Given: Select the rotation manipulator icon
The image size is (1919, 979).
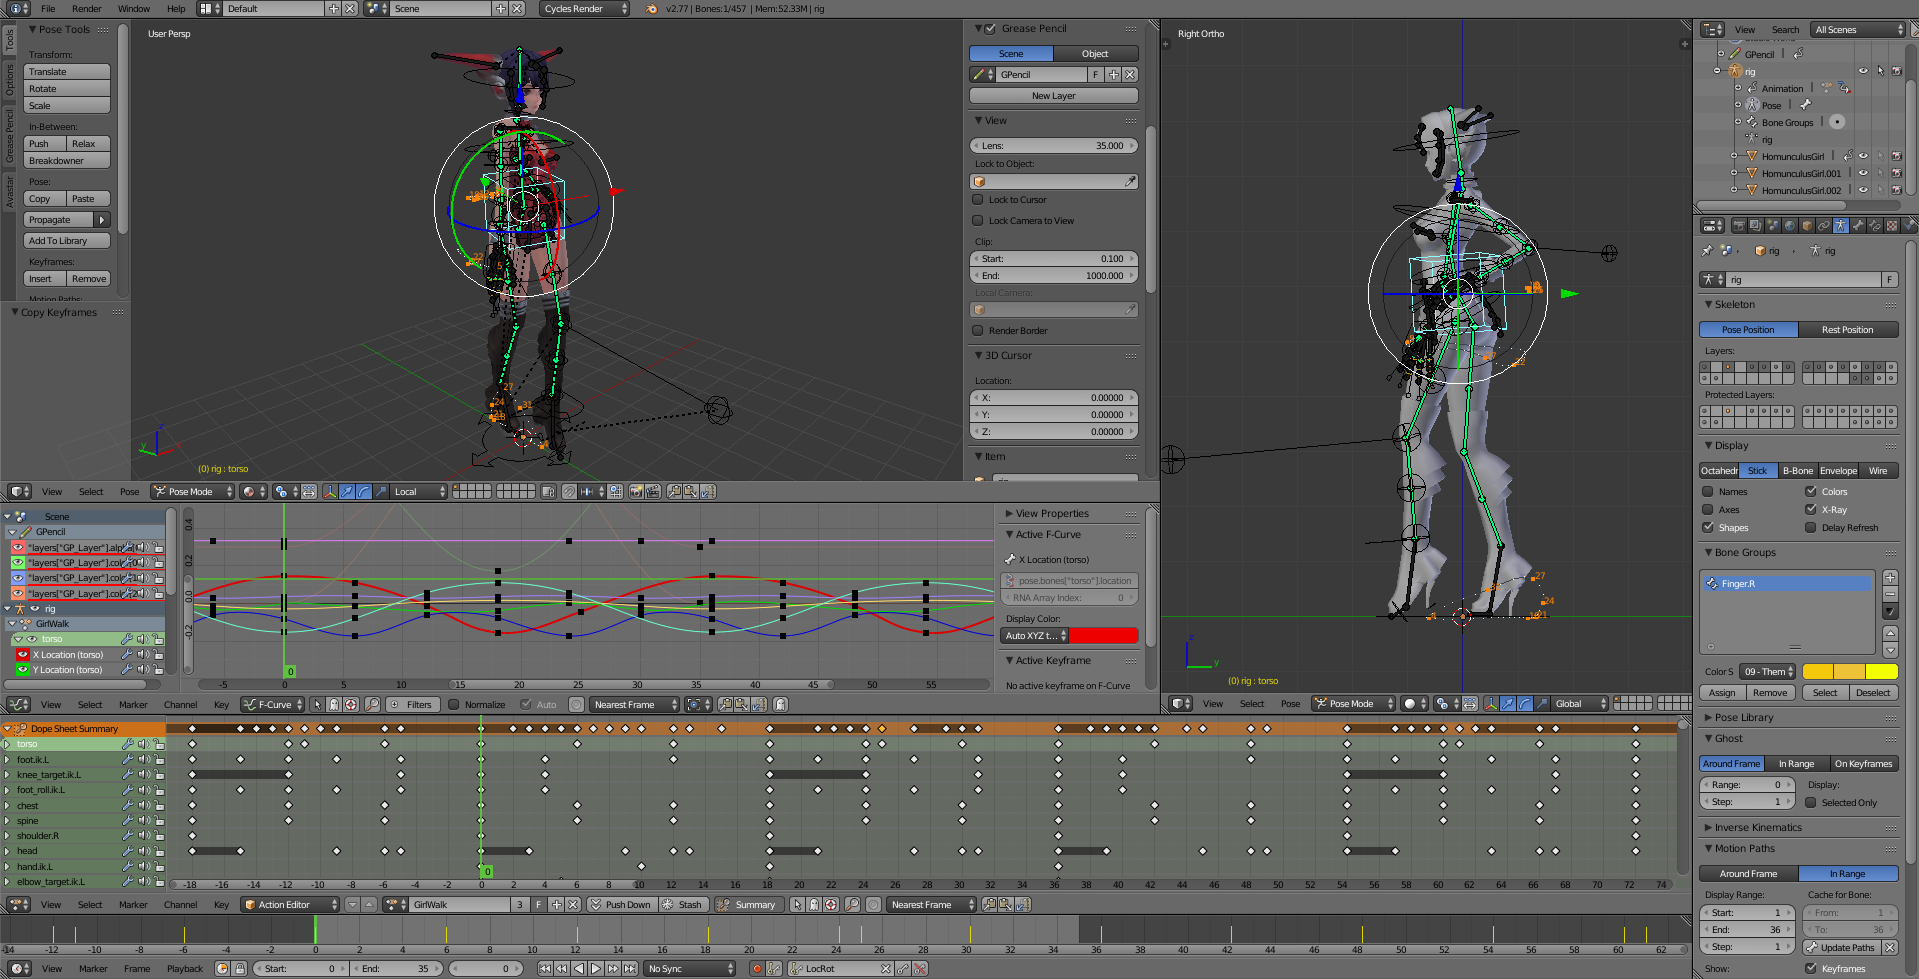Looking at the screenshot, I should (364, 491).
